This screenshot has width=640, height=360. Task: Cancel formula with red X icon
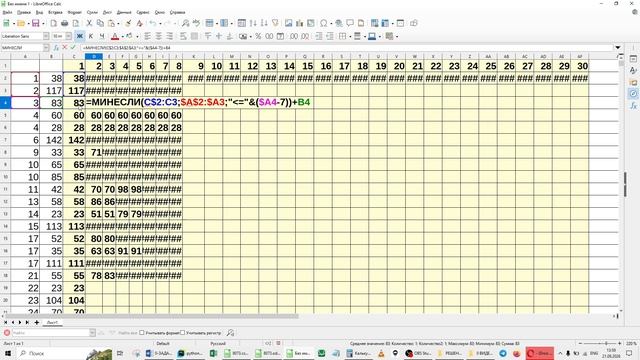pyautogui.click(x=64, y=48)
